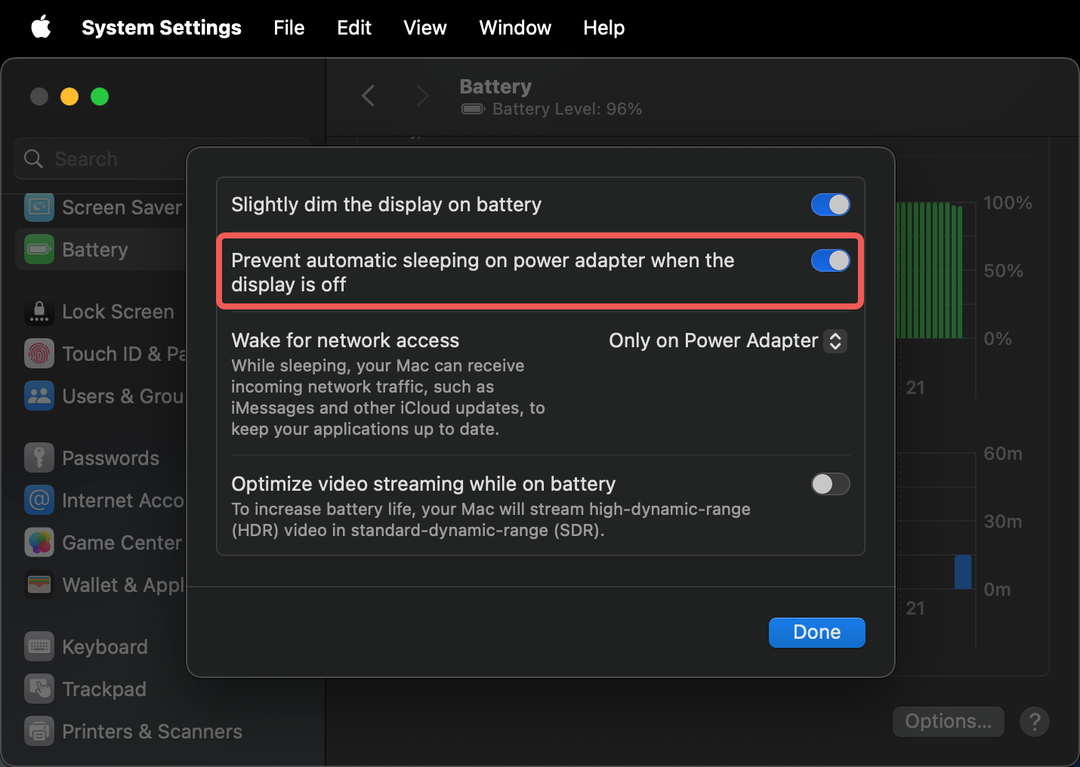Screen dimensions: 1080x767
Task: Open the Window menu
Action: point(515,28)
